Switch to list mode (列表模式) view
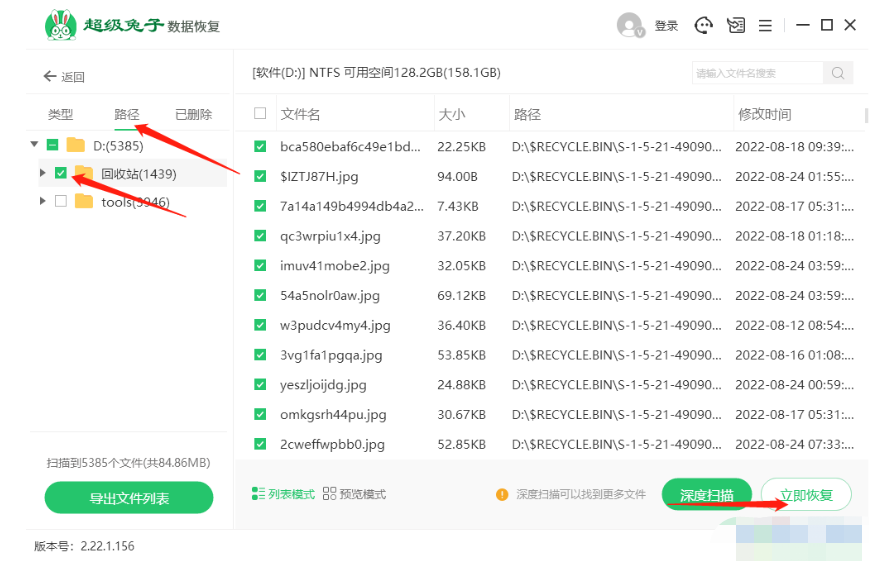This screenshot has height=561, width=869. [284, 494]
